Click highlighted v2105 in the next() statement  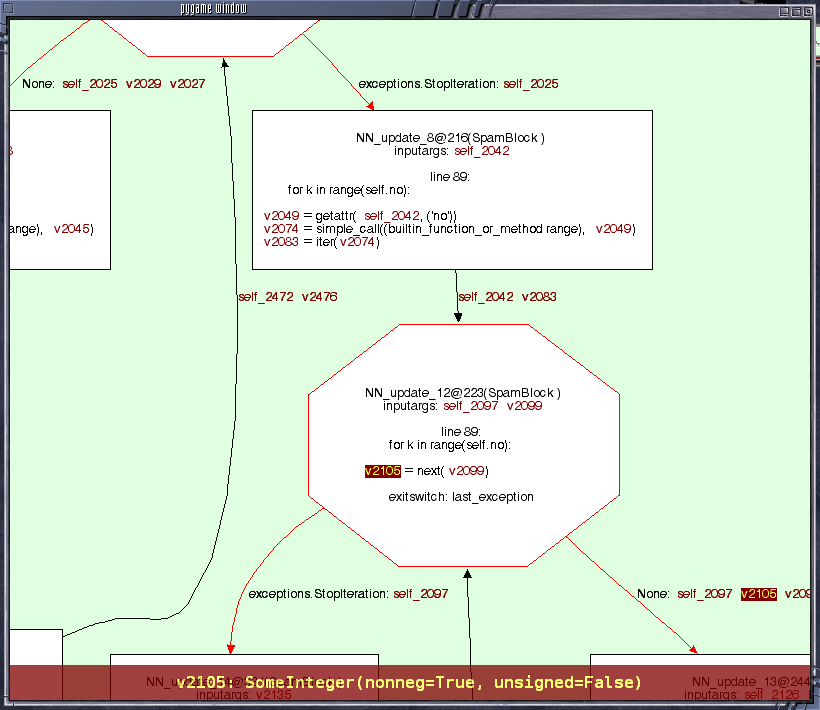click(383, 471)
